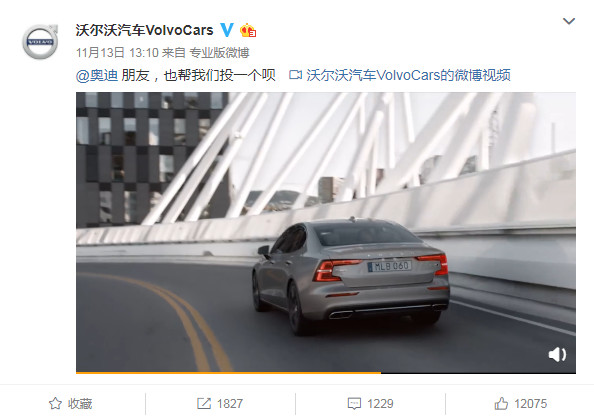Click the 沃尔沃汽车VolvoCars account name

144,30
